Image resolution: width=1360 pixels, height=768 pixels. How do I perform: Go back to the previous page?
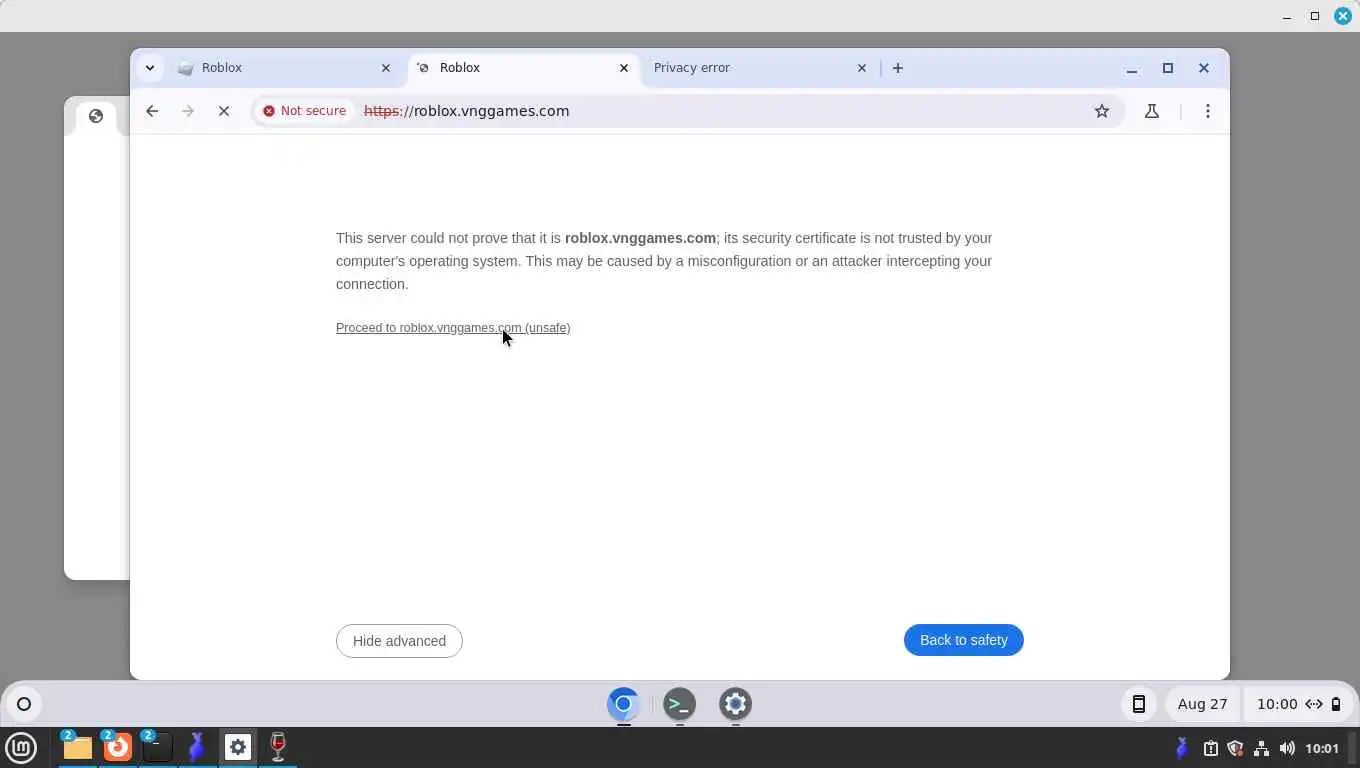pyautogui.click(x=152, y=111)
